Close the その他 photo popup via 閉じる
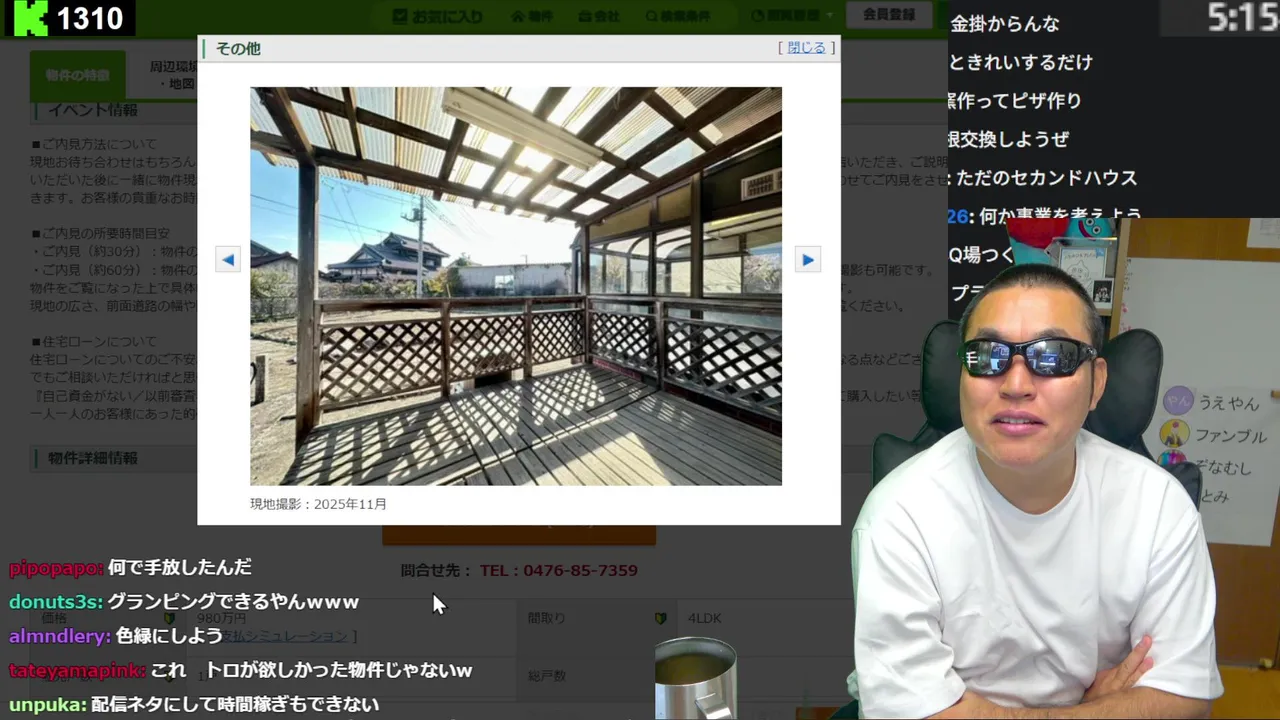 pyautogui.click(x=806, y=47)
